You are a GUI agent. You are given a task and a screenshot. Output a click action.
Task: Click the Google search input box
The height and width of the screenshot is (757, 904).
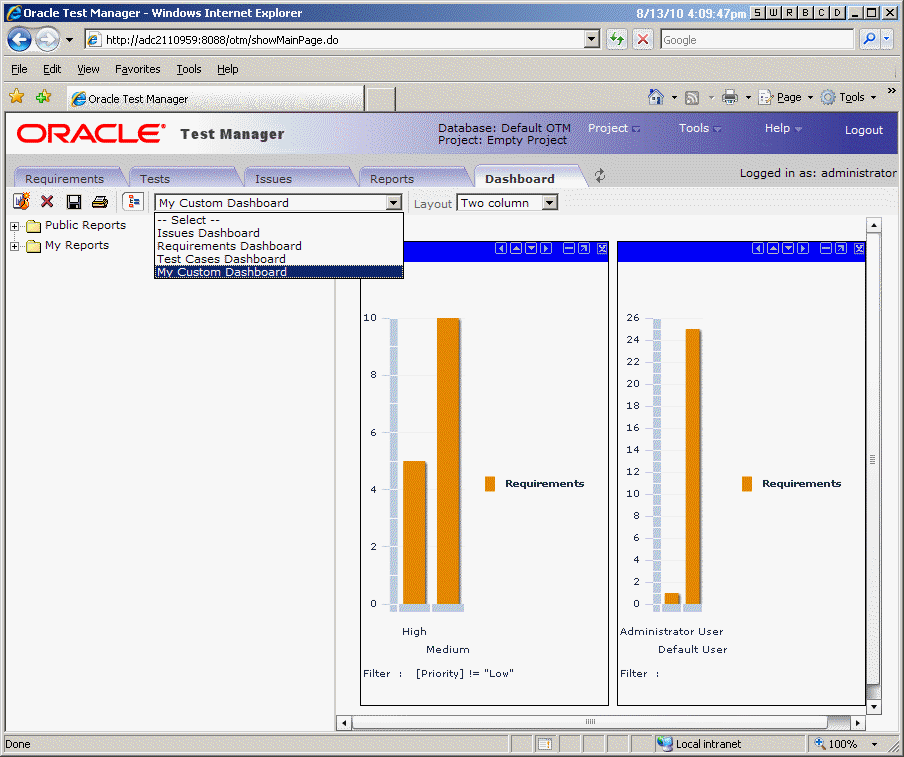pyautogui.click(x=757, y=40)
